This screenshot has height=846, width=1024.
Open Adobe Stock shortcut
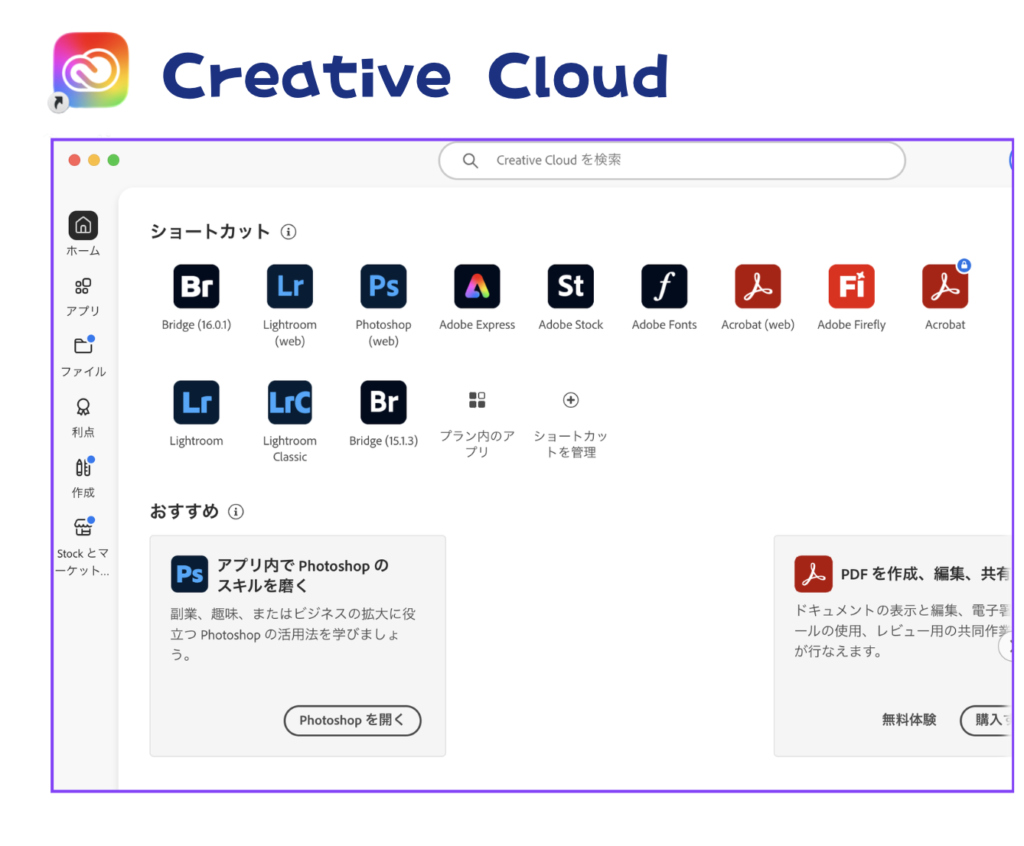570,287
